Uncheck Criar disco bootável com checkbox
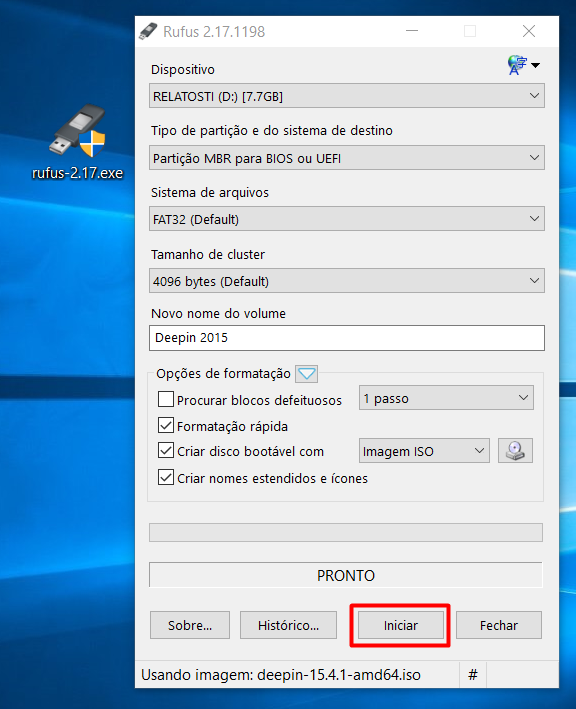 pyautogui.click(x=165, y=450)
